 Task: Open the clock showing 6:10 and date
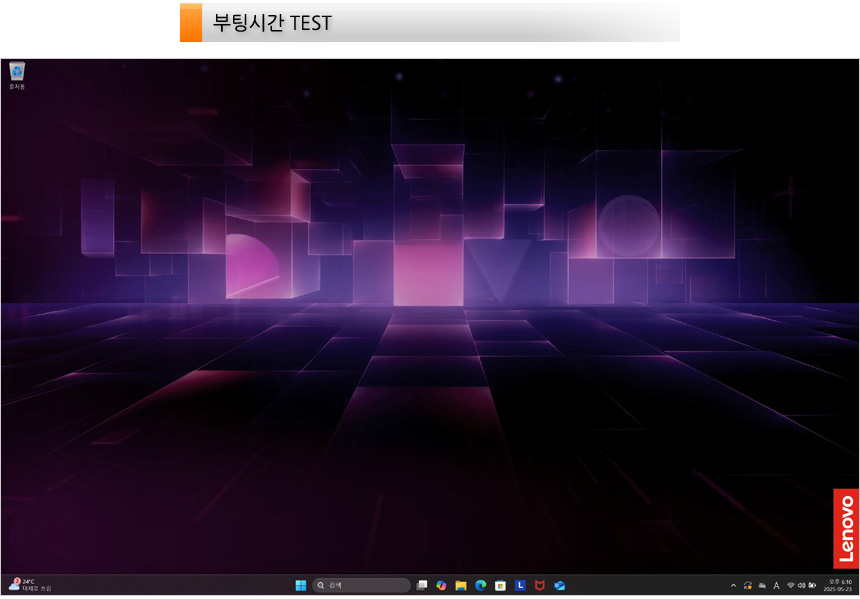[839, 585]
